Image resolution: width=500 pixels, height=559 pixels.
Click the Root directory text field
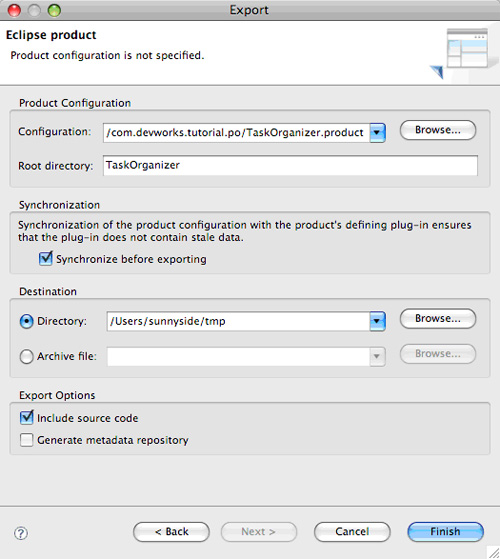[x=290, y=165]
